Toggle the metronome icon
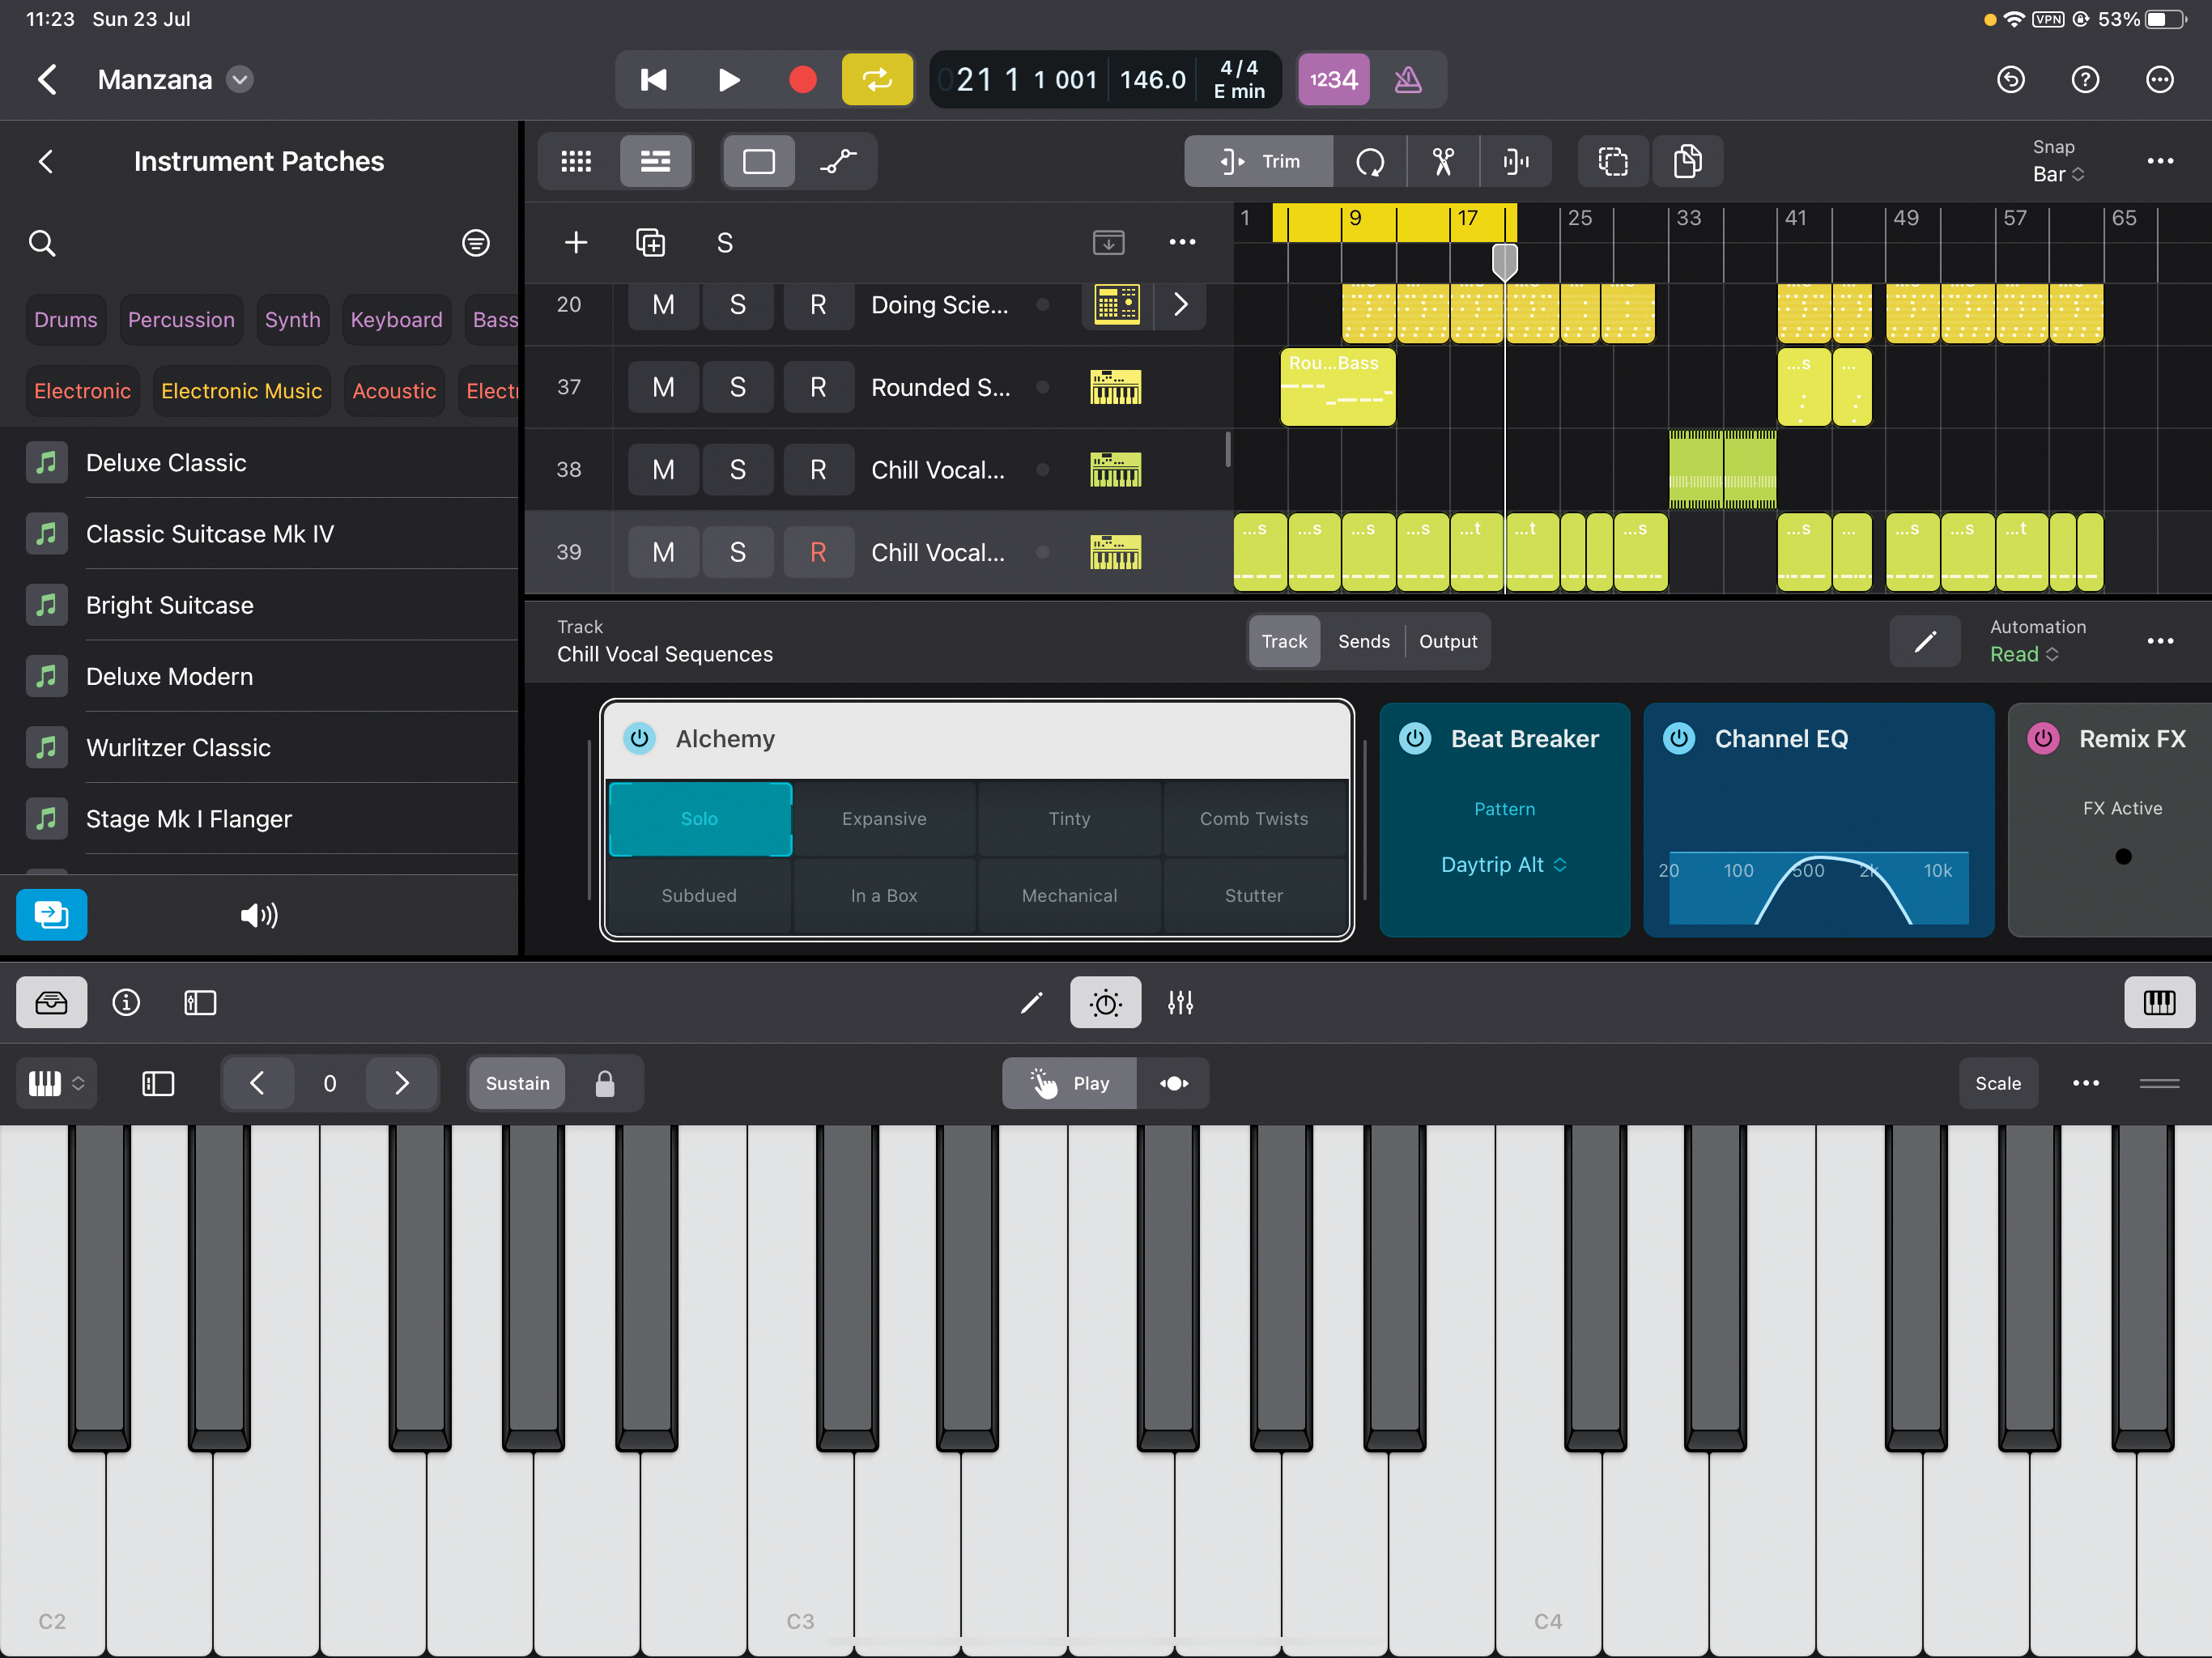This screenshot has width=2212, height=1658. 1407,79
